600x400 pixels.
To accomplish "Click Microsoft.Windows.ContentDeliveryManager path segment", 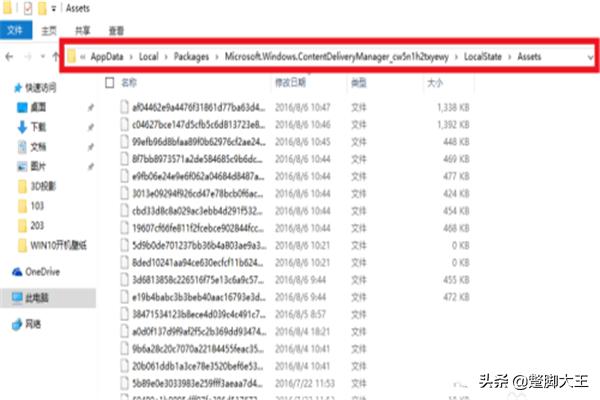I will [x=336, y=57].
